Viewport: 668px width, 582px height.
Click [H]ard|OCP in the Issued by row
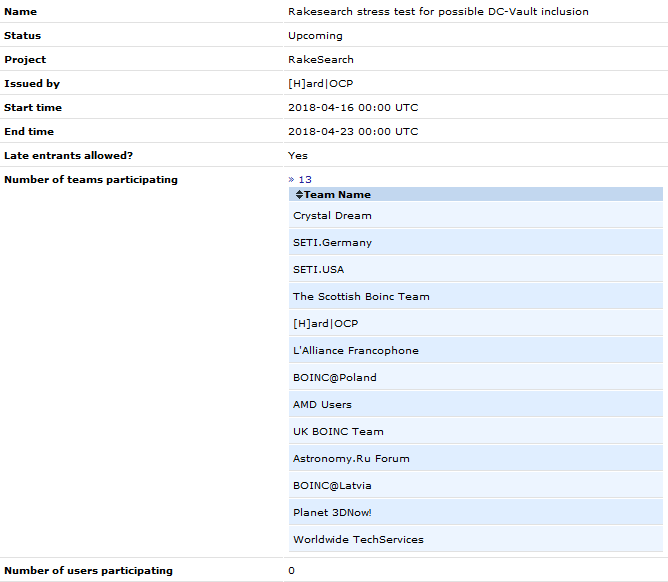point(320,84)
